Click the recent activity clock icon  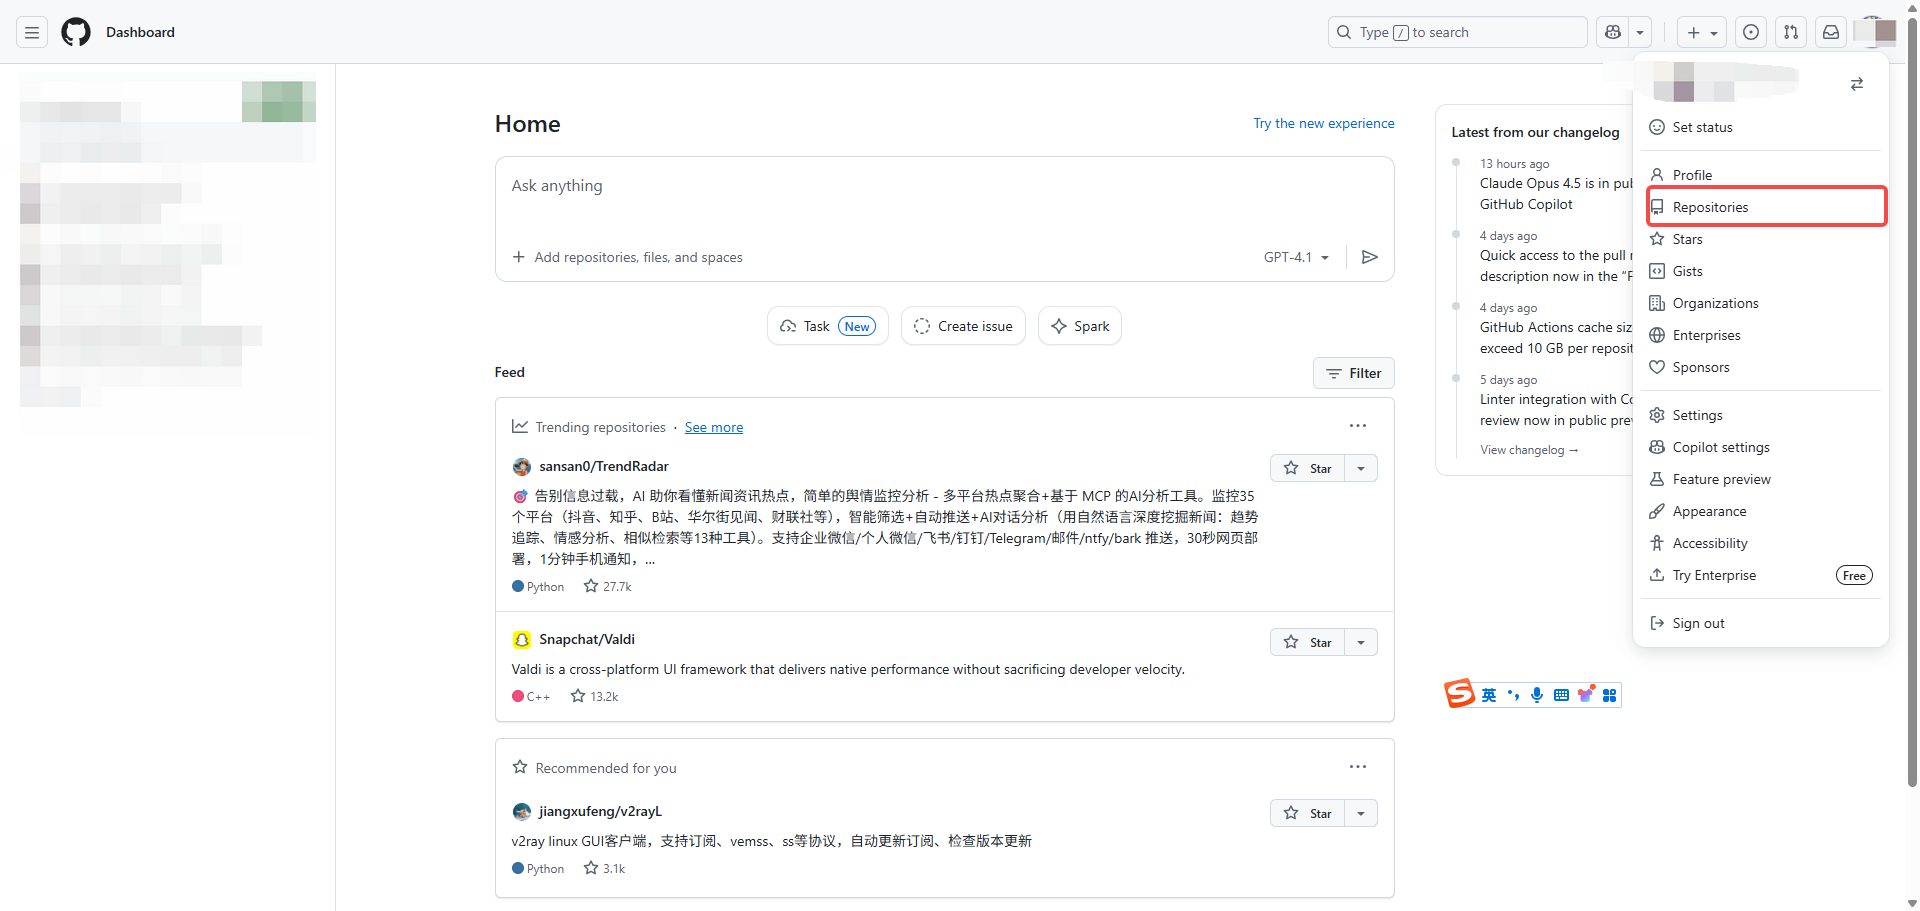click(x=1751, y=32)
